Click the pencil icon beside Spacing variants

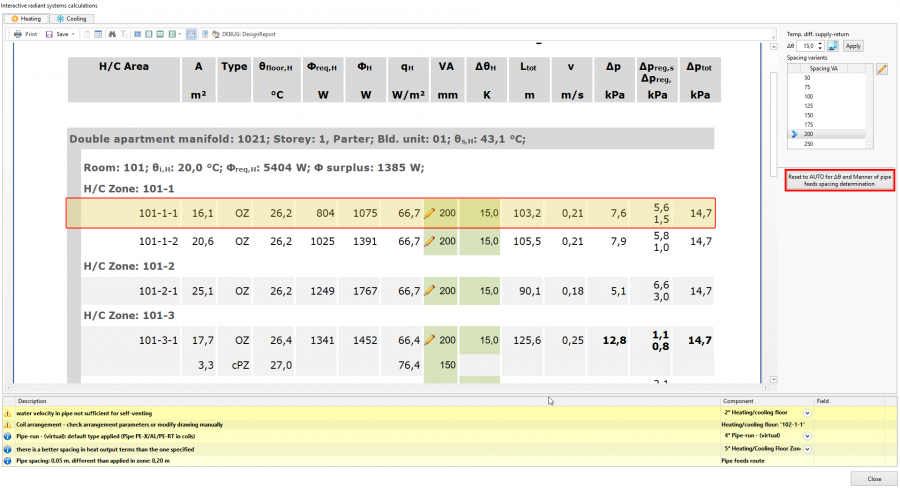coord(882,69)
